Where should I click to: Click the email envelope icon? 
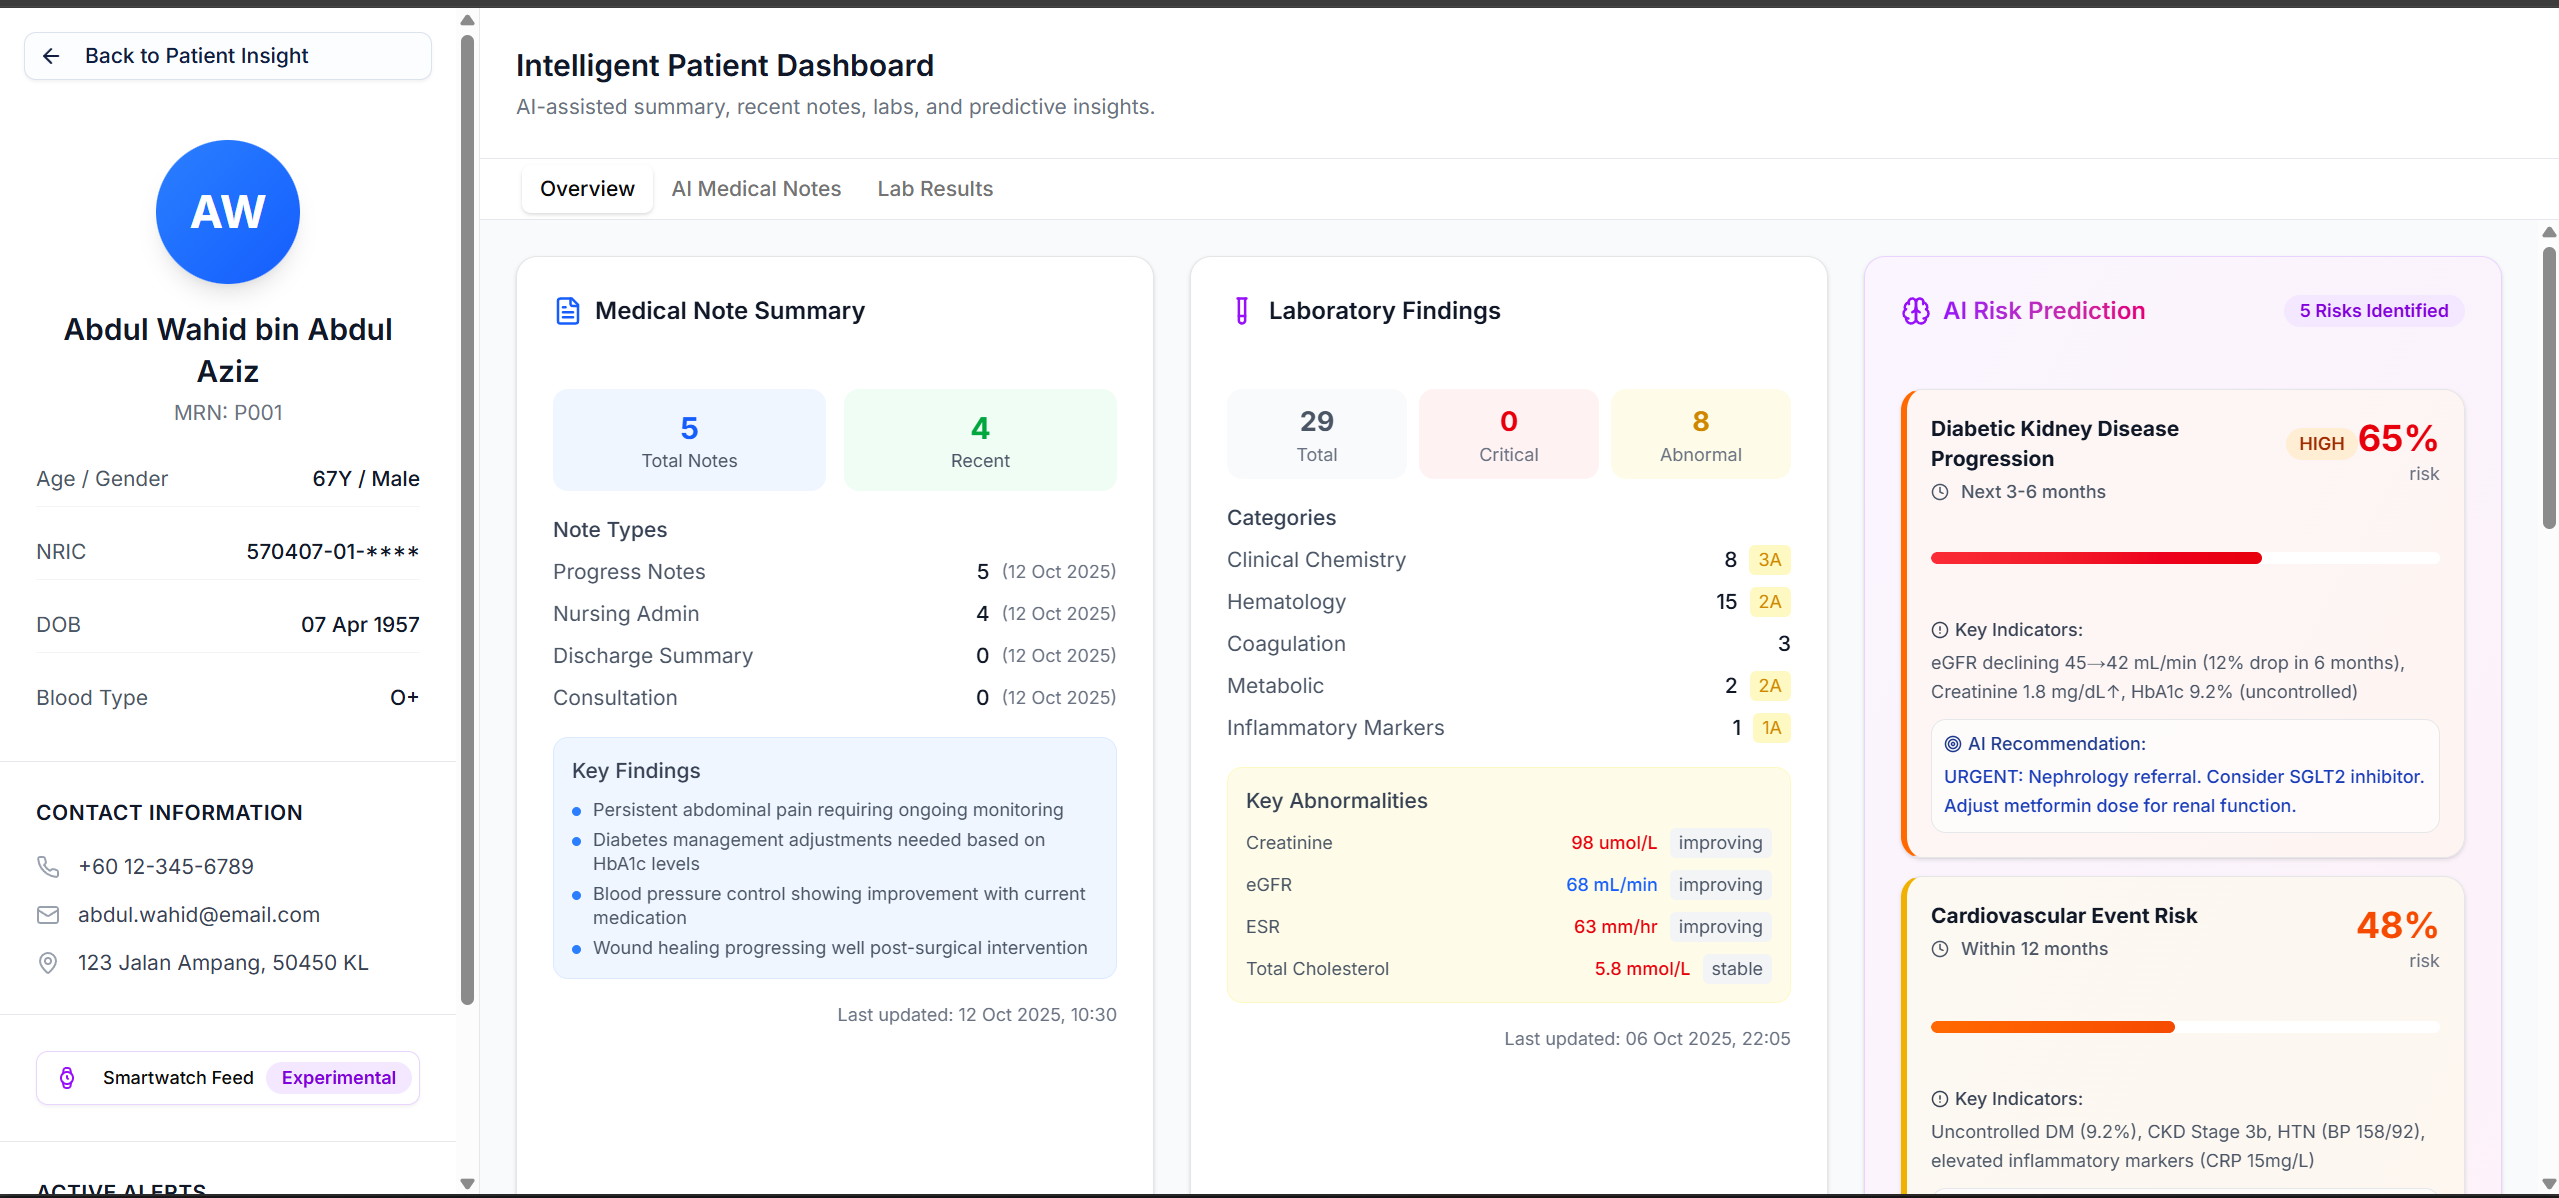coord(48,914)
